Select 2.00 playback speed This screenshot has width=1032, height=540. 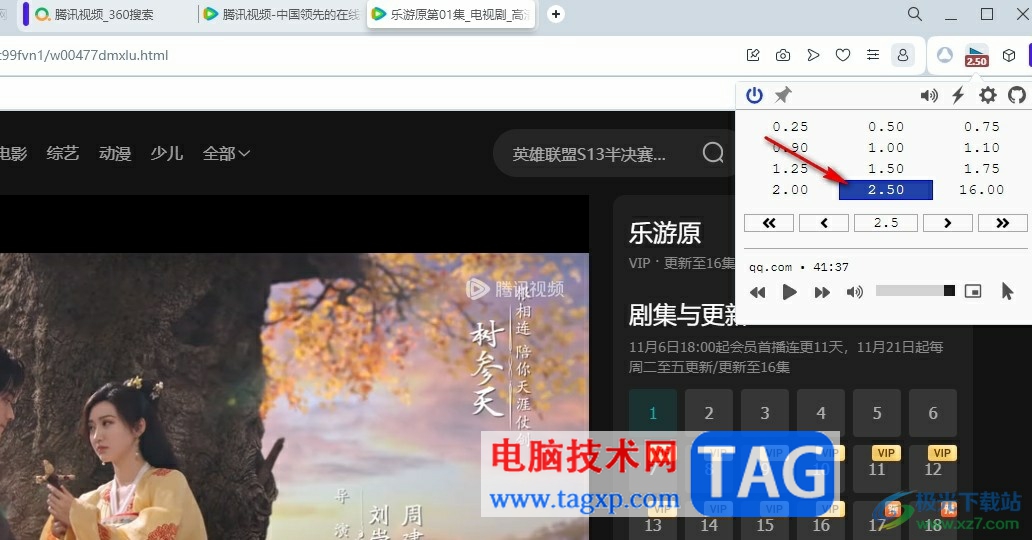click(790, 190)
